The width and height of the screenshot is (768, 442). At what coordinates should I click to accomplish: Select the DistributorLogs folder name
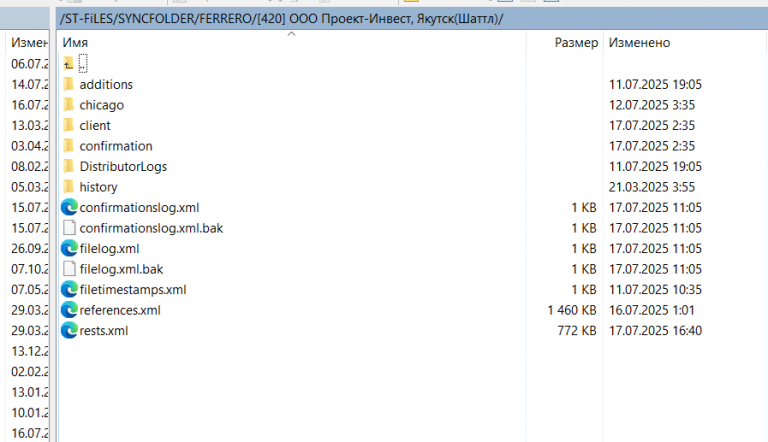pos(123,167)
